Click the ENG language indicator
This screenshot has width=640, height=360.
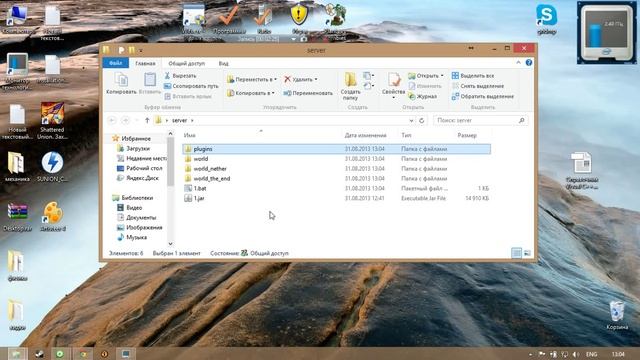591,354
